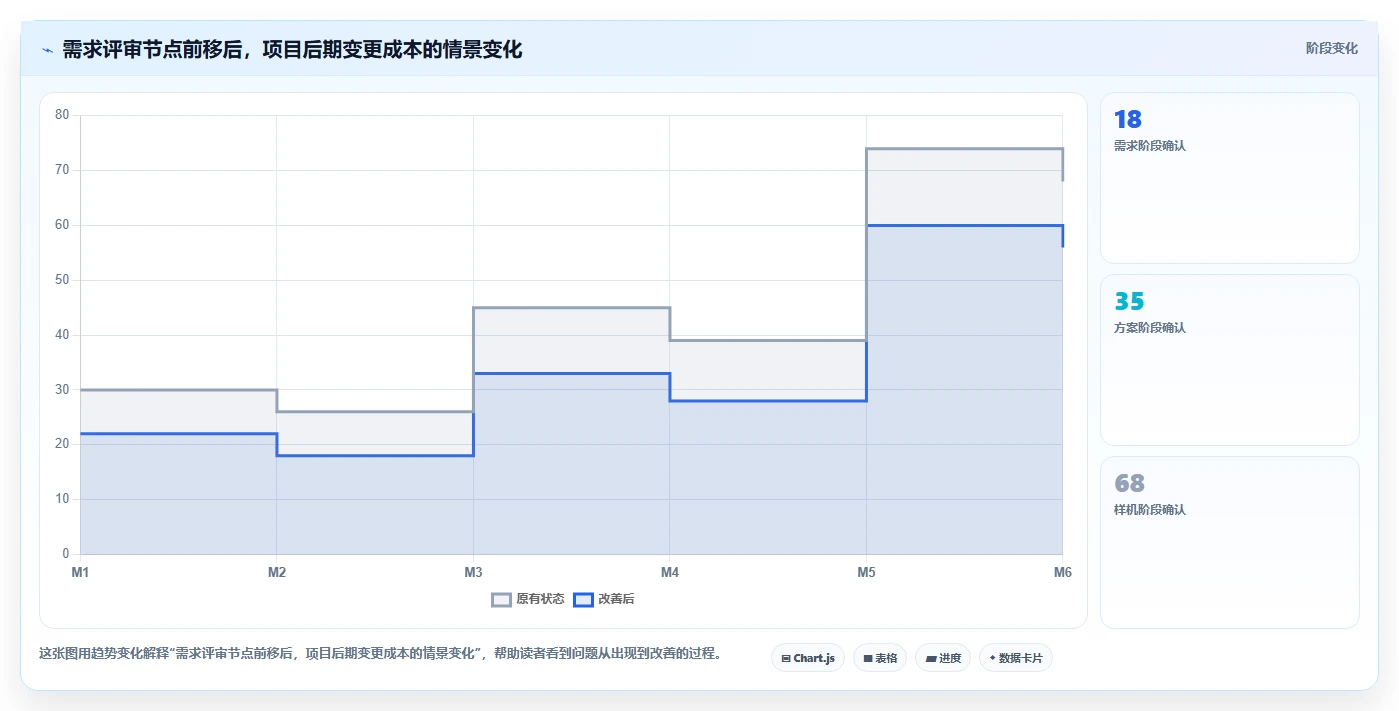Click the 50 y-axis tick label
The height and width of the screenshot is (711, 1399).
click(x=62, y=280)
